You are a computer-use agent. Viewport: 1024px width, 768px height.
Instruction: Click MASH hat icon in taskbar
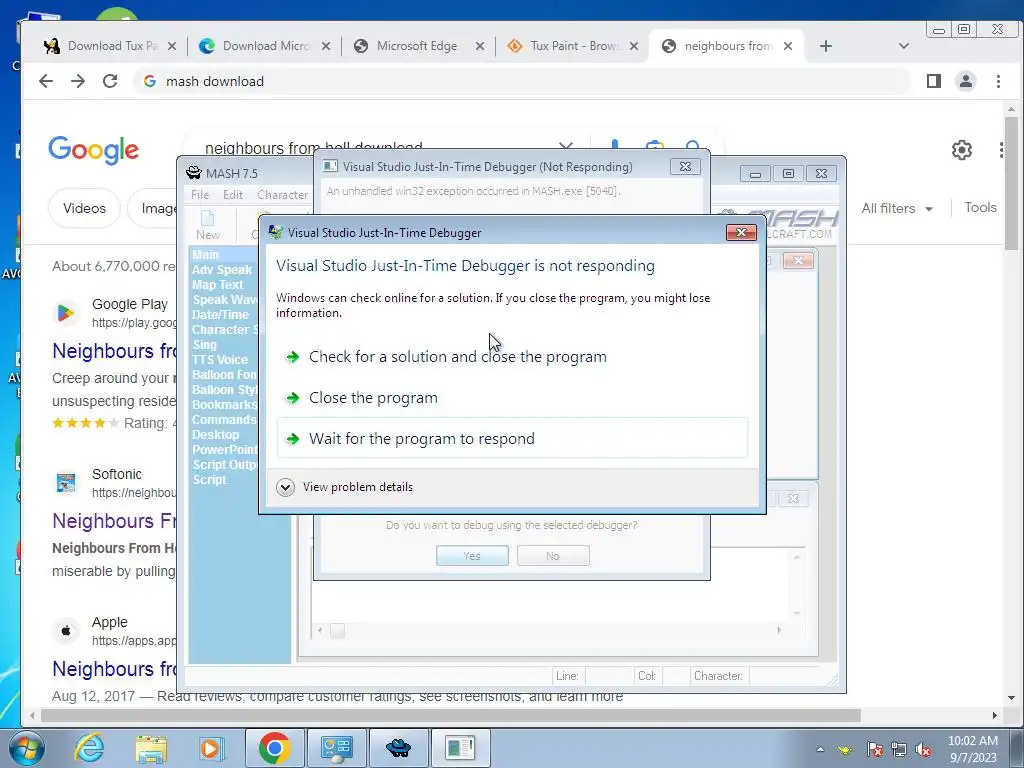click(398, 748)
